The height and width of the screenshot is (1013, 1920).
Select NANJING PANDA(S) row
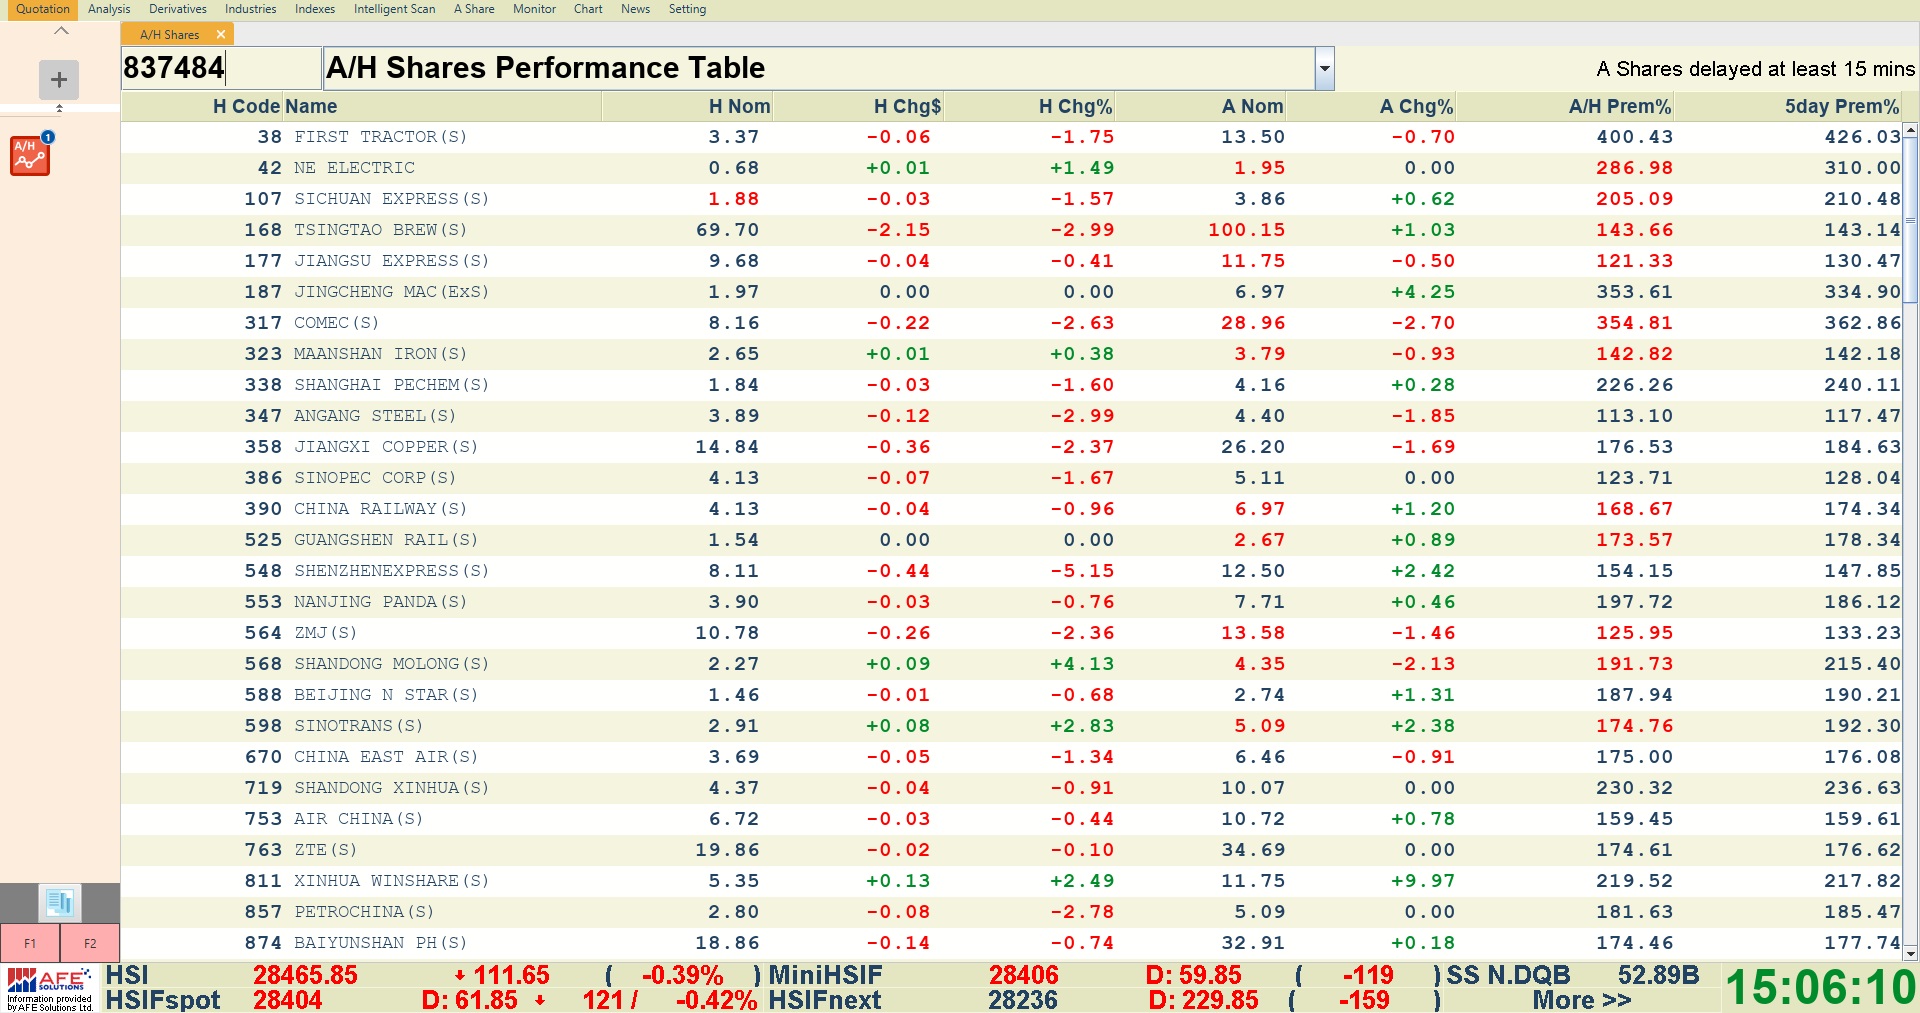pyautogui.click(x=1011, y=602)
